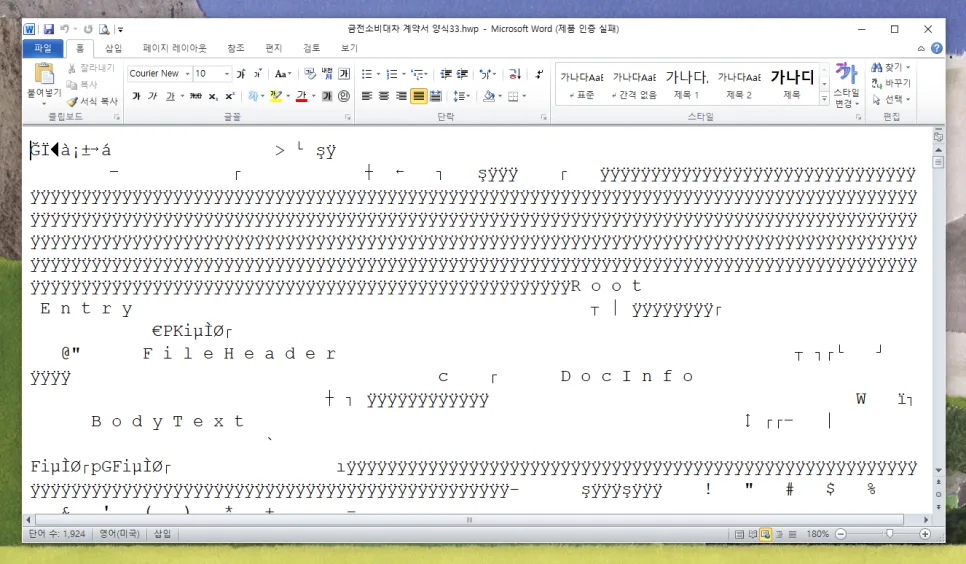
Task: Click the word count 단어 수: 1,924
Action: [57, 534]
